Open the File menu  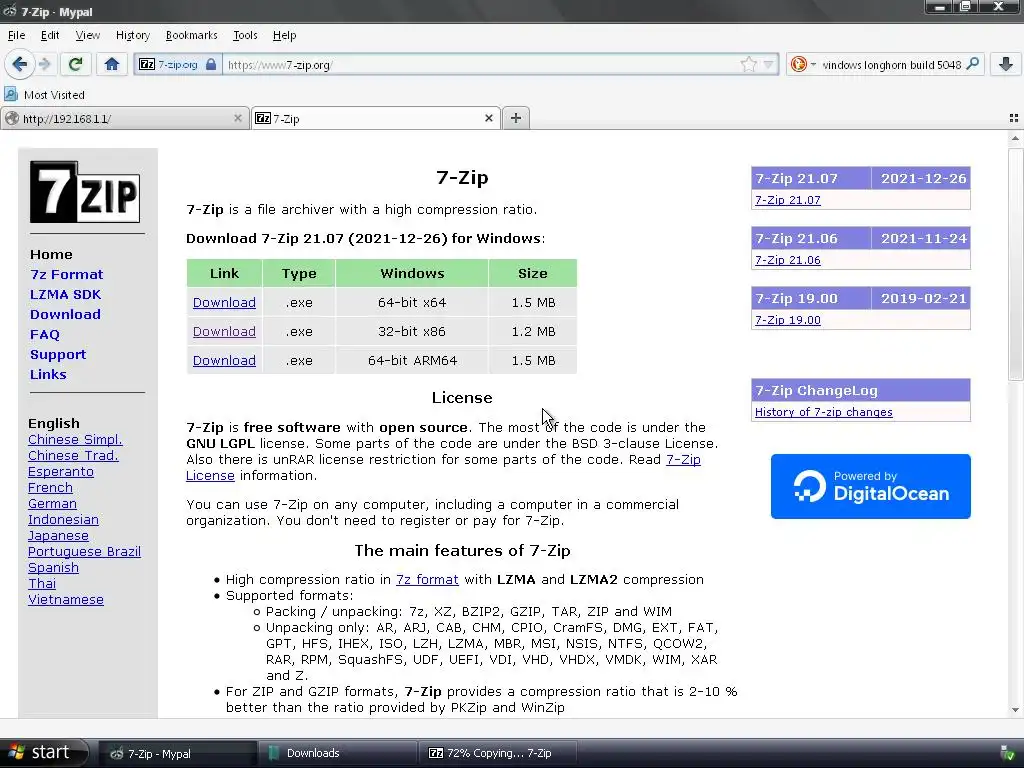16,35
